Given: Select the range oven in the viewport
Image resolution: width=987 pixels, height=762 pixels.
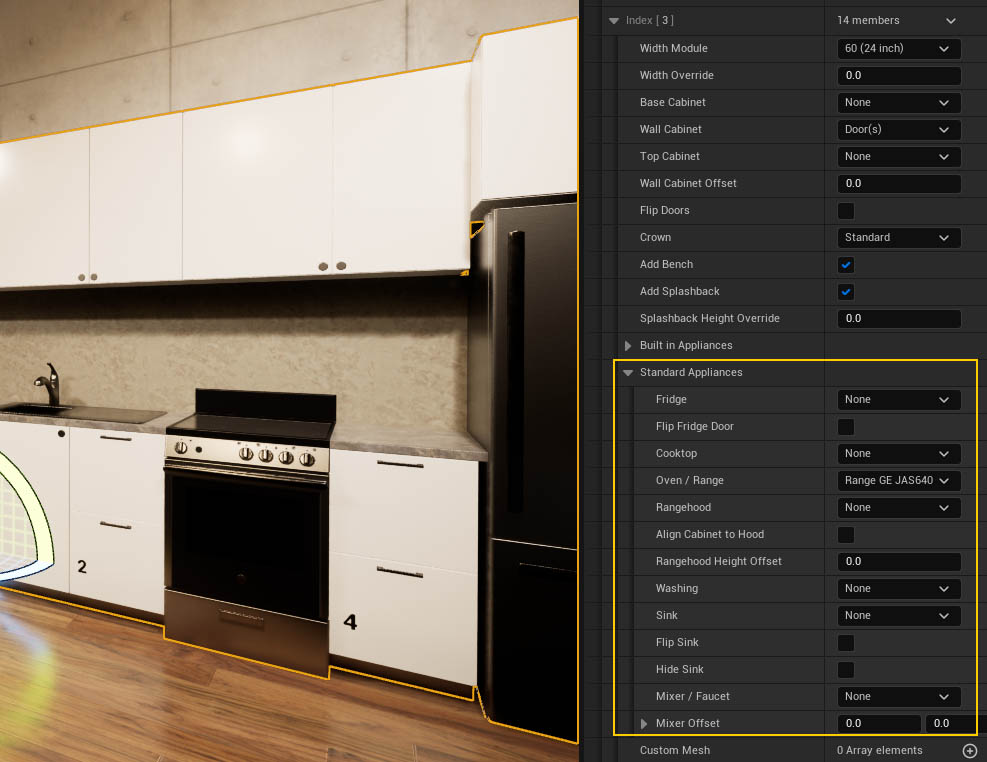Looking at the screenshot, I should (249, 535).
